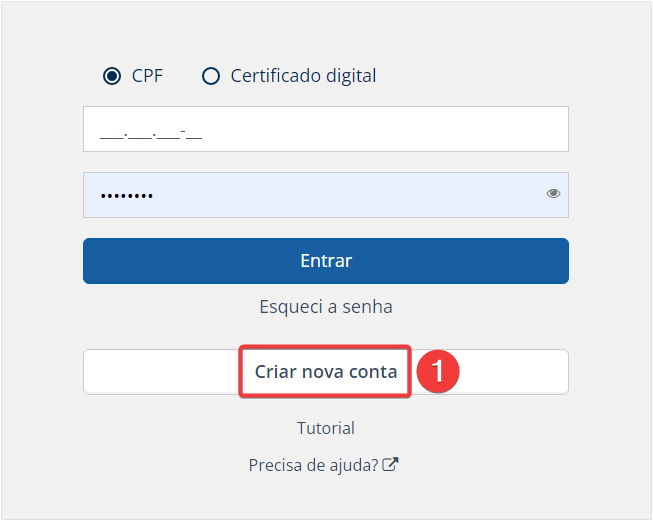This screenshot has width=653, height=521.
Task: Click the red circle badge numbered 1
Action: point(438,371)
